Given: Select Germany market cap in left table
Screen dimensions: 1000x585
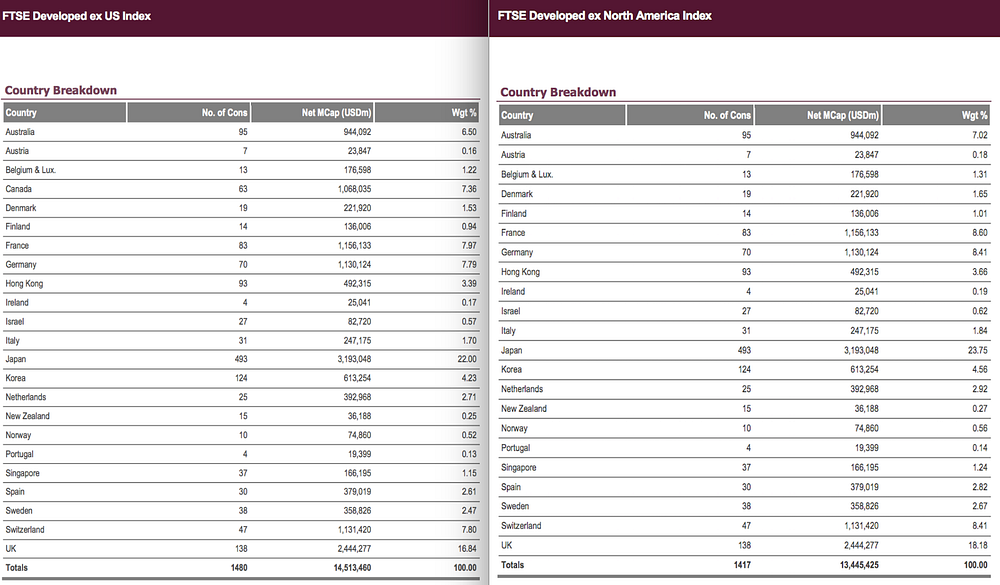Looking at the screenshot, I should [x=354, y=265].
